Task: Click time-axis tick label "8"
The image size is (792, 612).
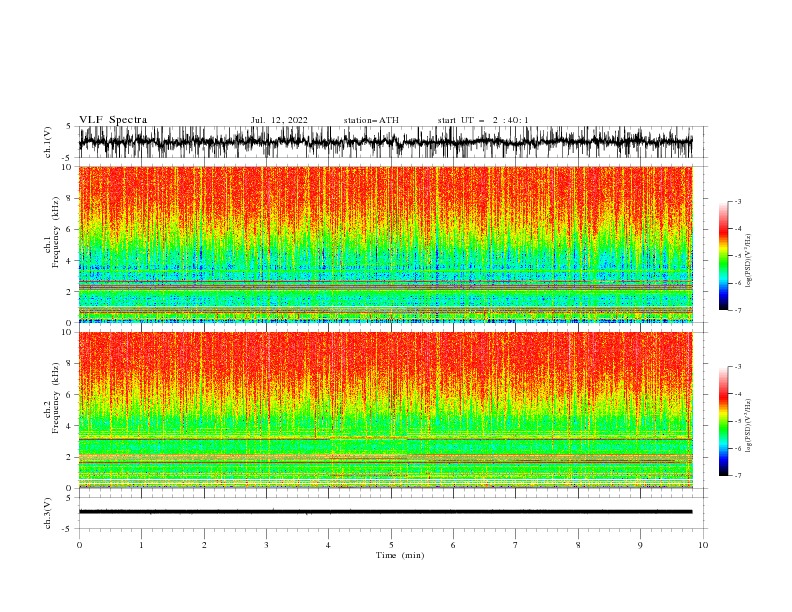Action: (578, 545)
